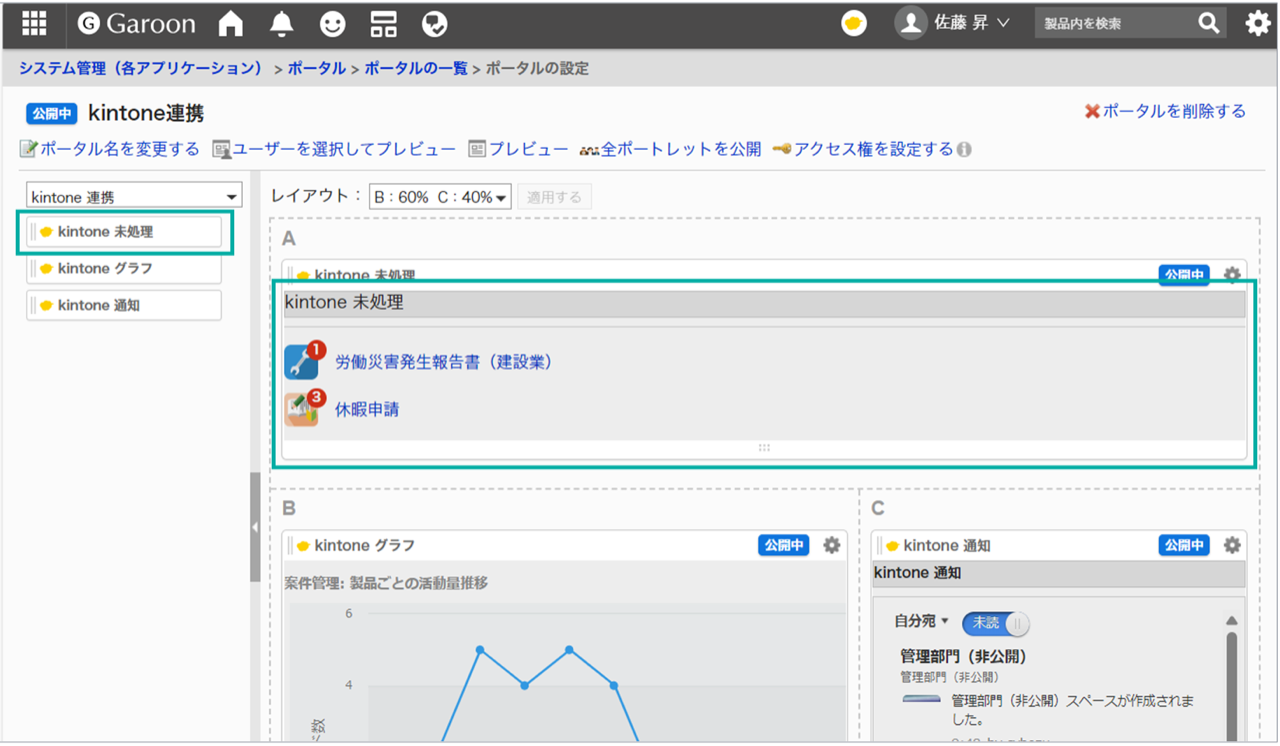Open 労働災害発生報告書（建設業） link

tap(445, 362)
